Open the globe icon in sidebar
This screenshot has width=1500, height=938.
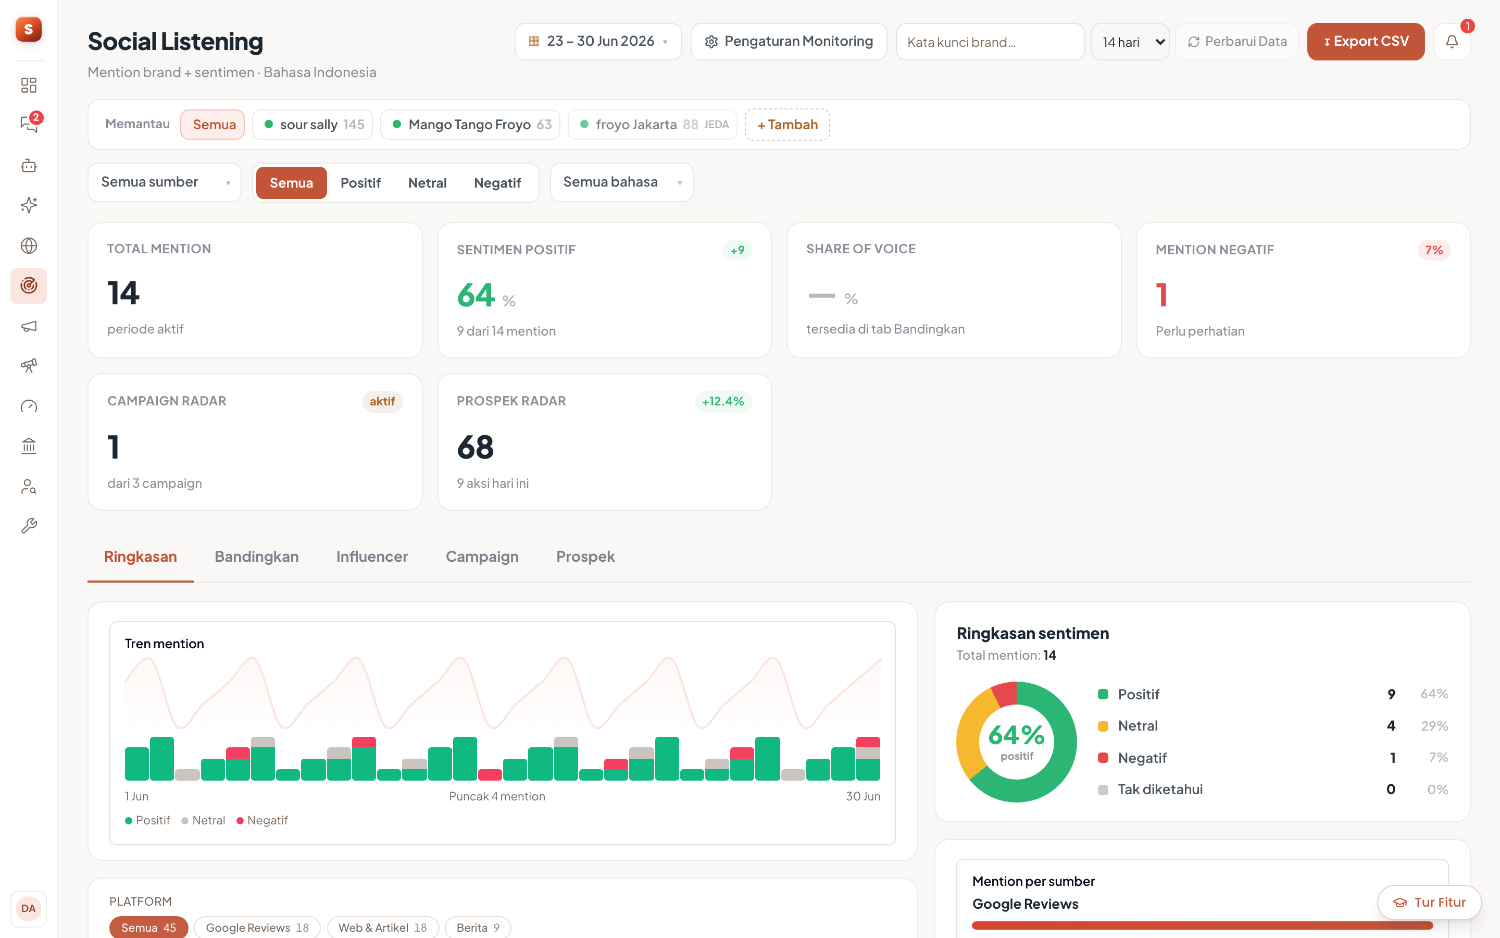click(x=29, y=246)
